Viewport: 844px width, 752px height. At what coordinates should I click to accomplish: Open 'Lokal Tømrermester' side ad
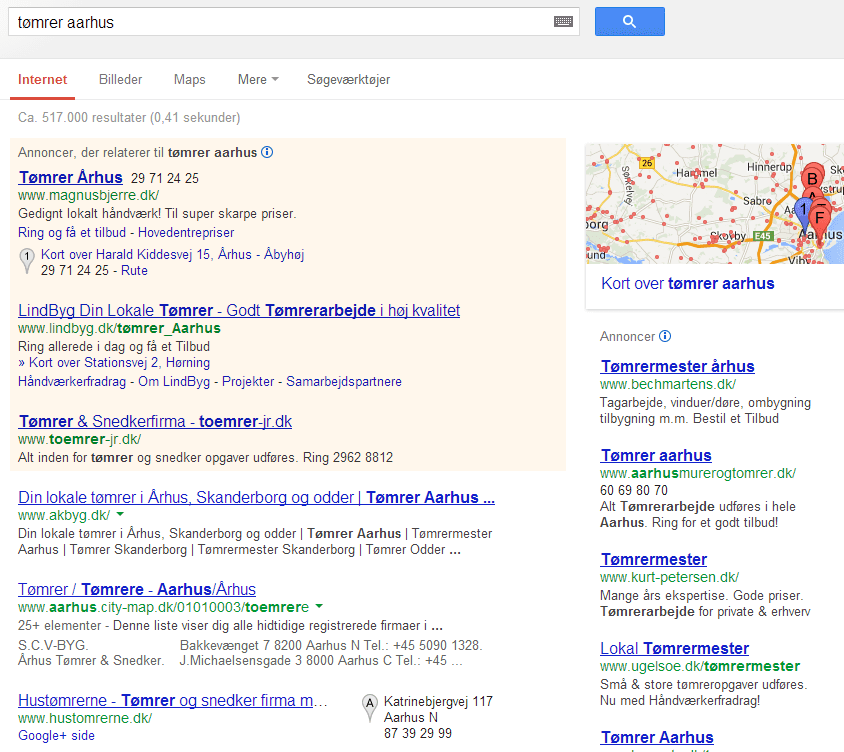674,649
